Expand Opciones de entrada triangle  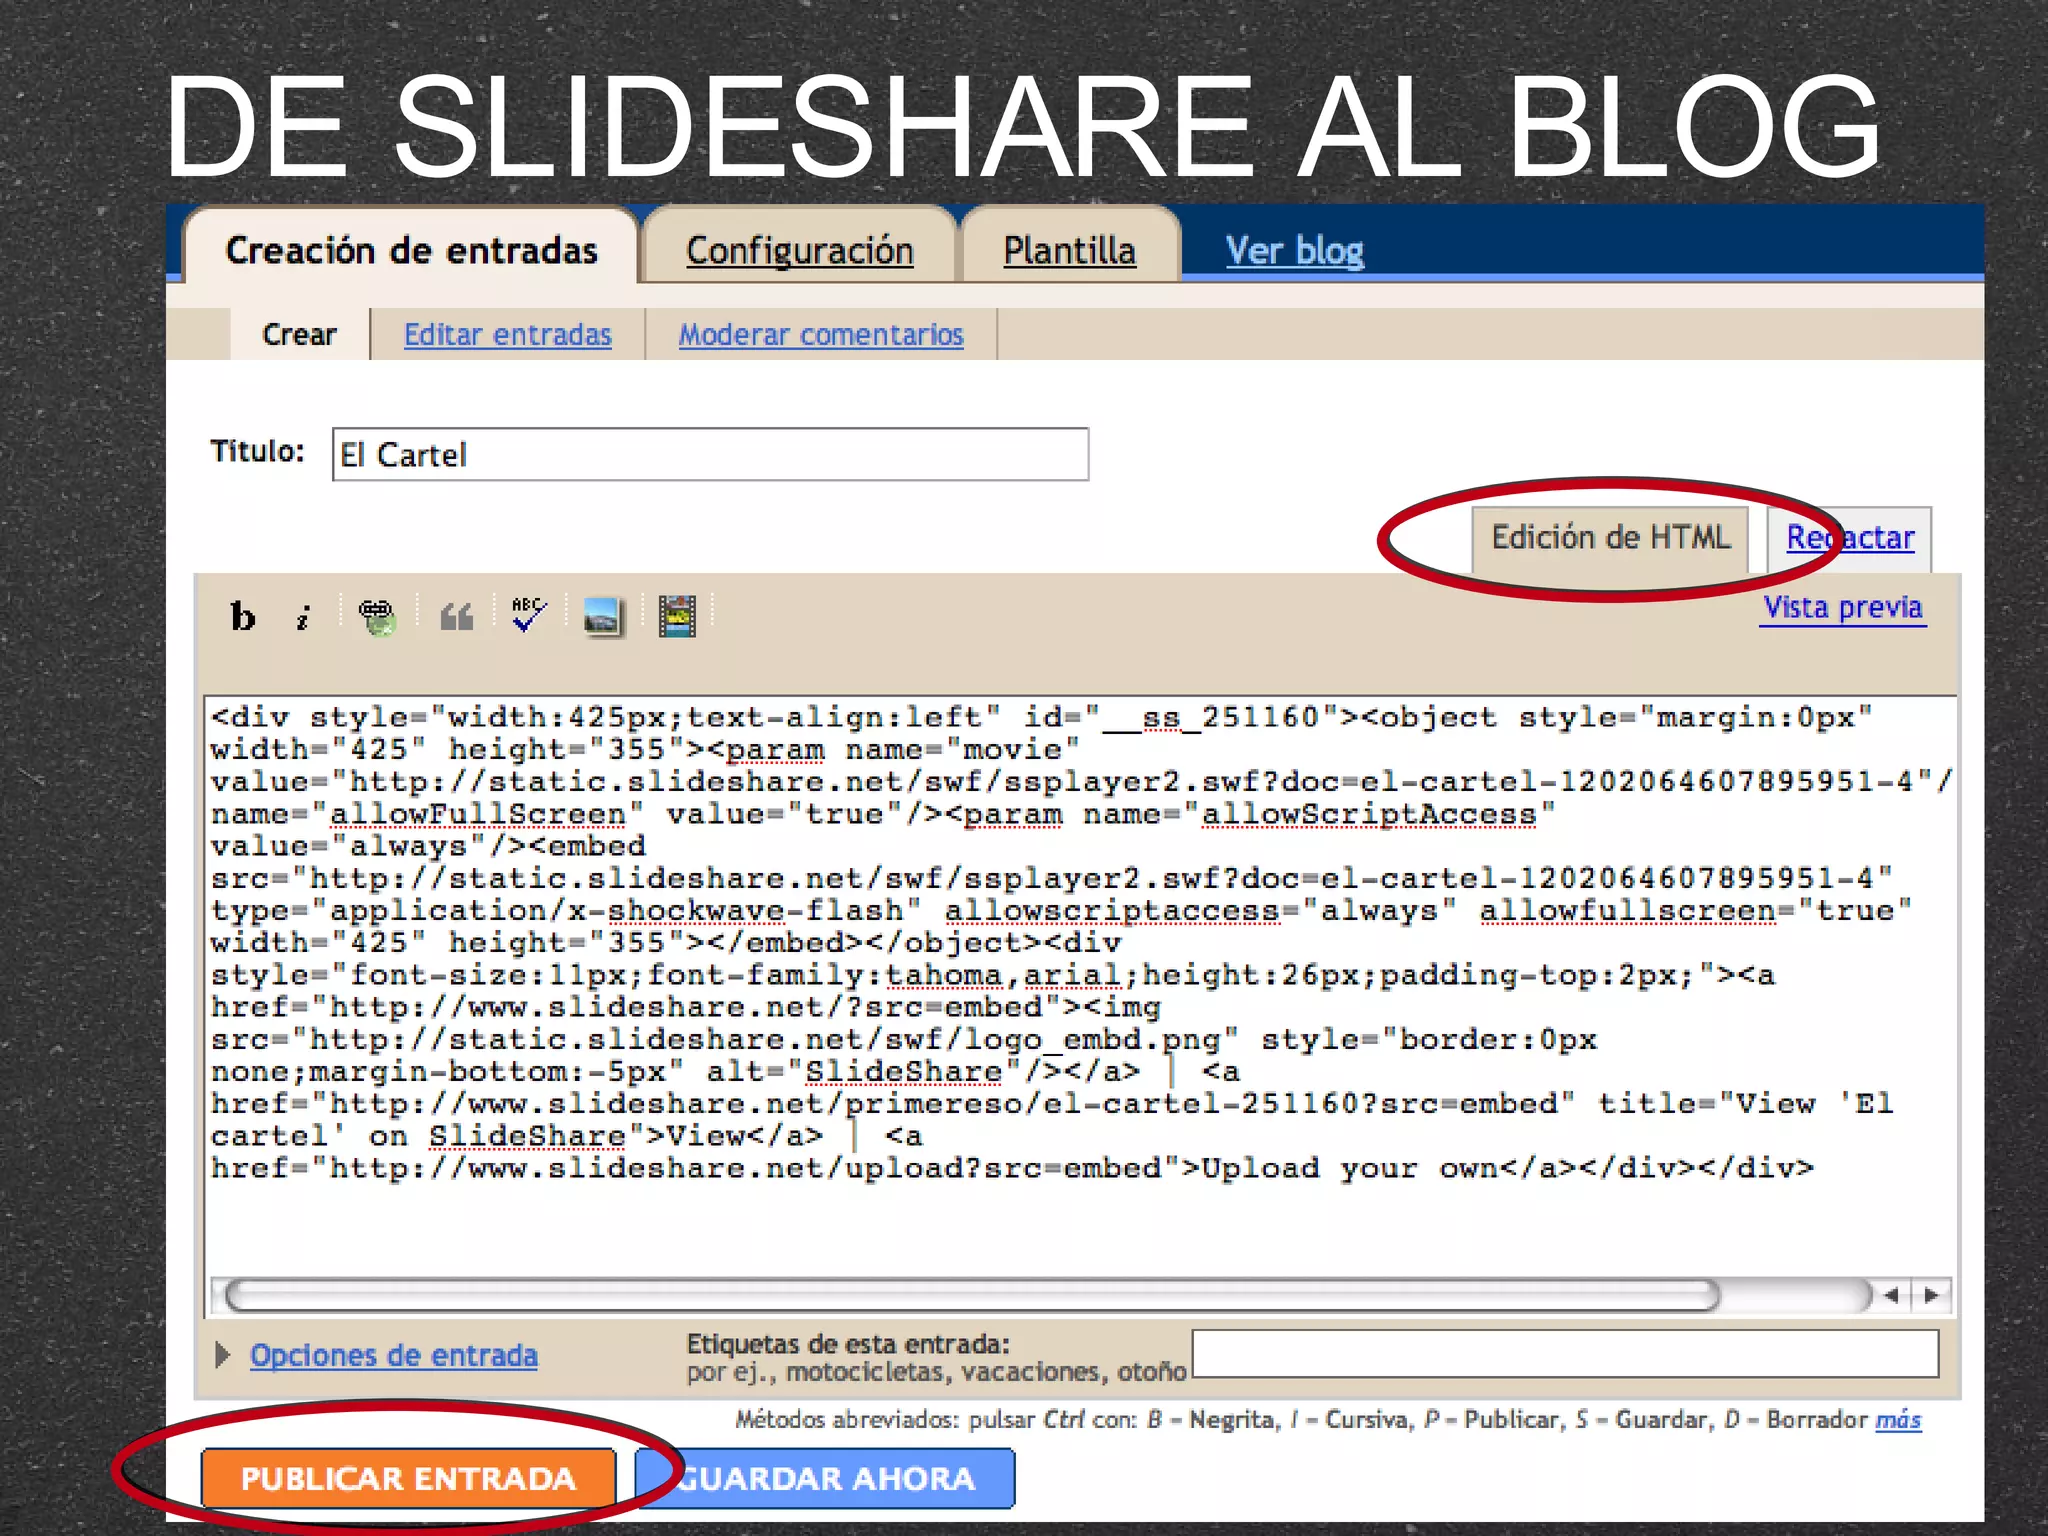pos(223,1355)
